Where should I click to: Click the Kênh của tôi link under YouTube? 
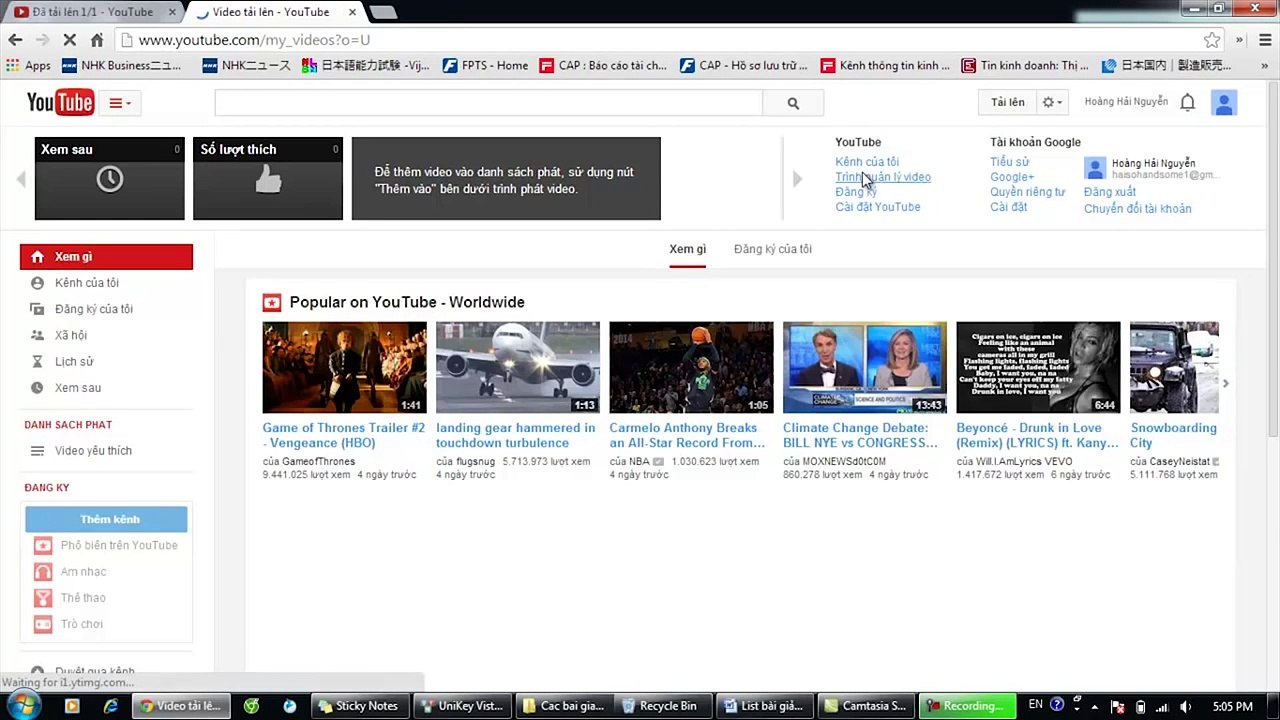coord(867,161)
